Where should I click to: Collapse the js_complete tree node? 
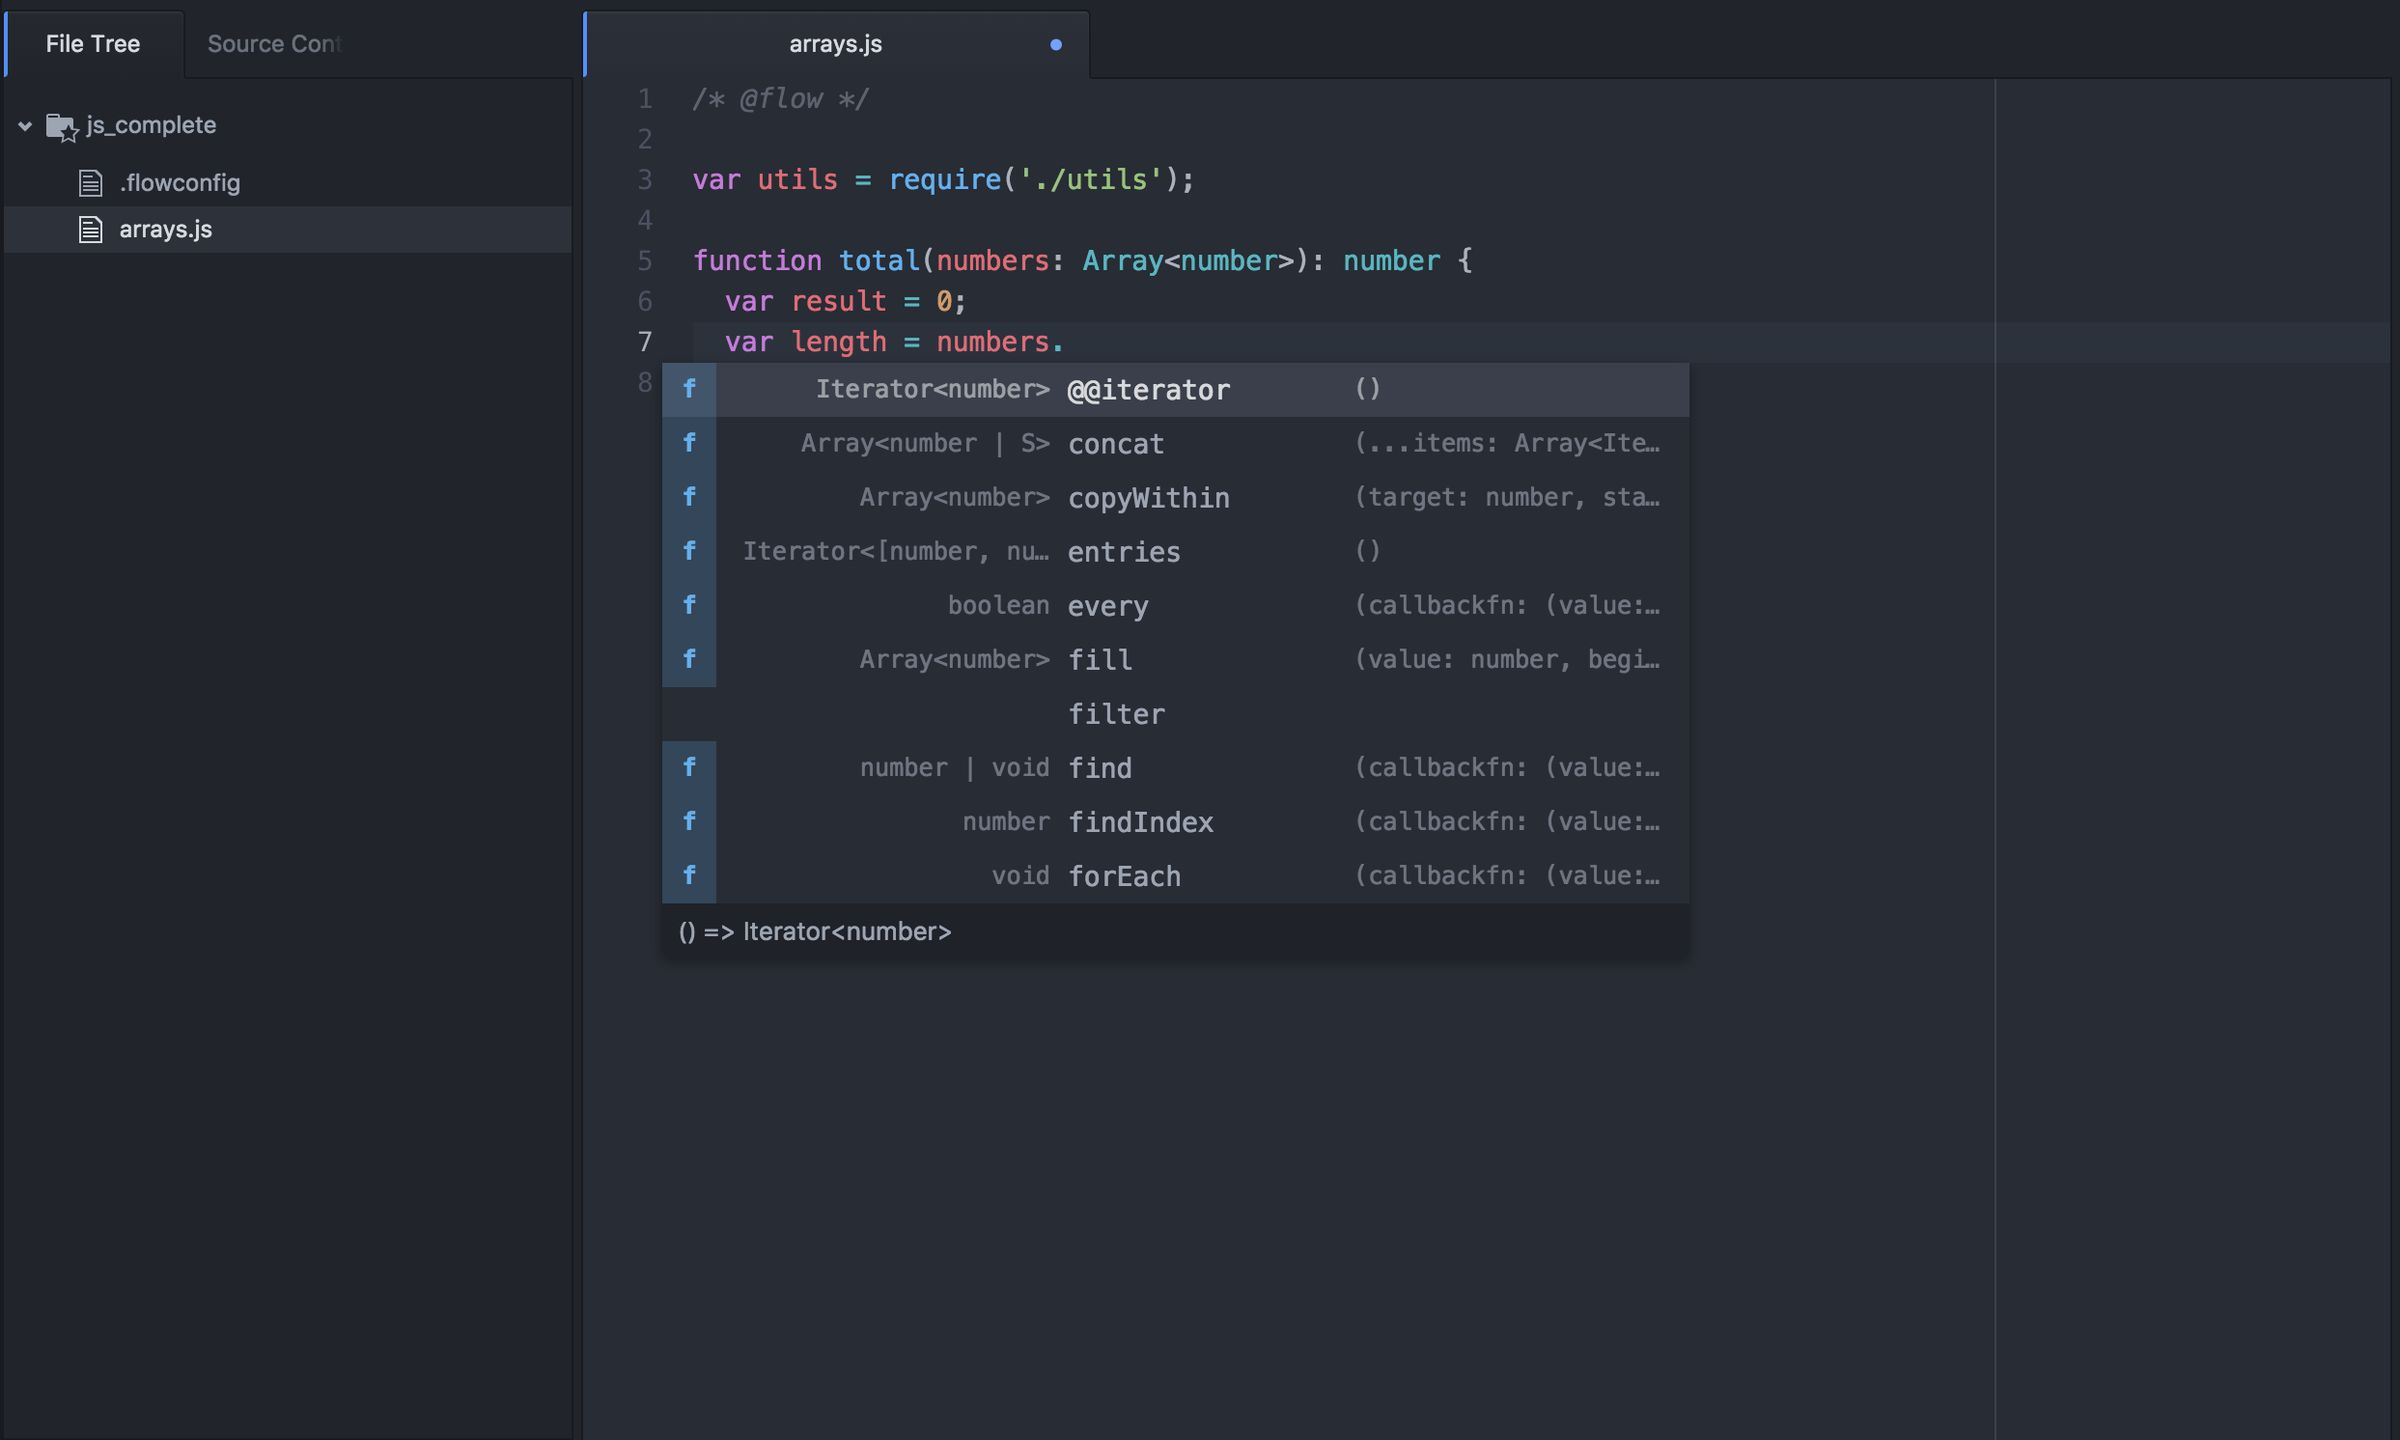pyautogui.click(x=24, y=125)
